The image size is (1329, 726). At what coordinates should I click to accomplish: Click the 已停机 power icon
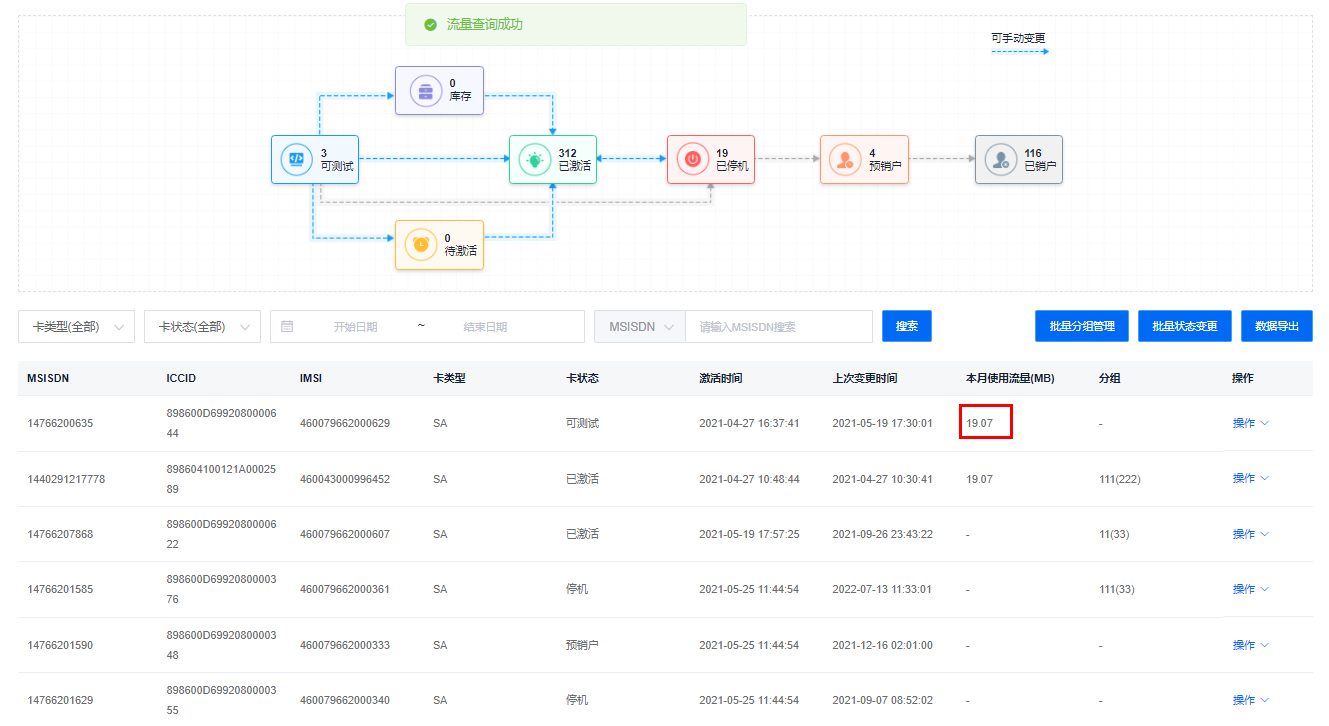[x=692, y=159]
